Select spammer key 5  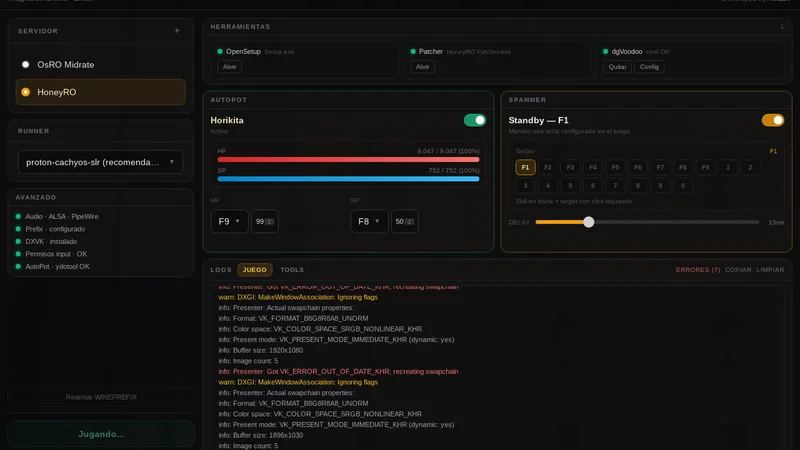point(570,186)
